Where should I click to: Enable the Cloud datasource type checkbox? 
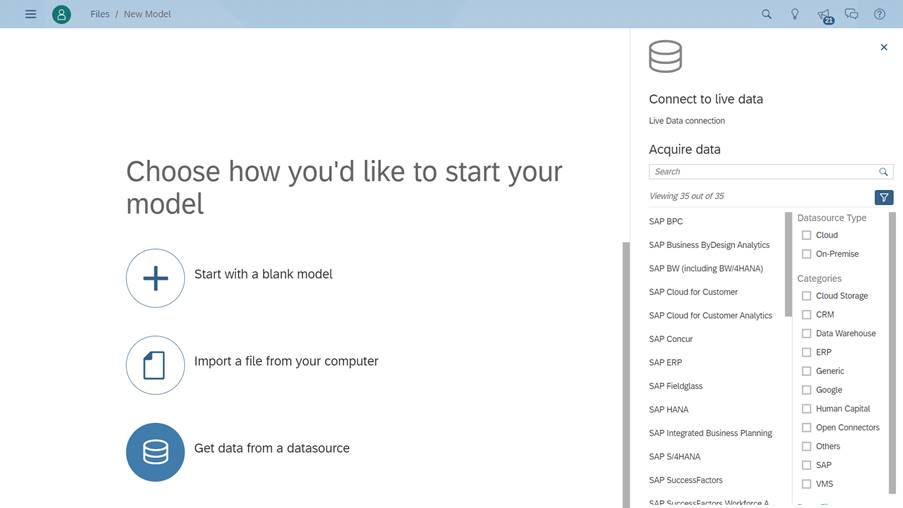tap(807, 235)
